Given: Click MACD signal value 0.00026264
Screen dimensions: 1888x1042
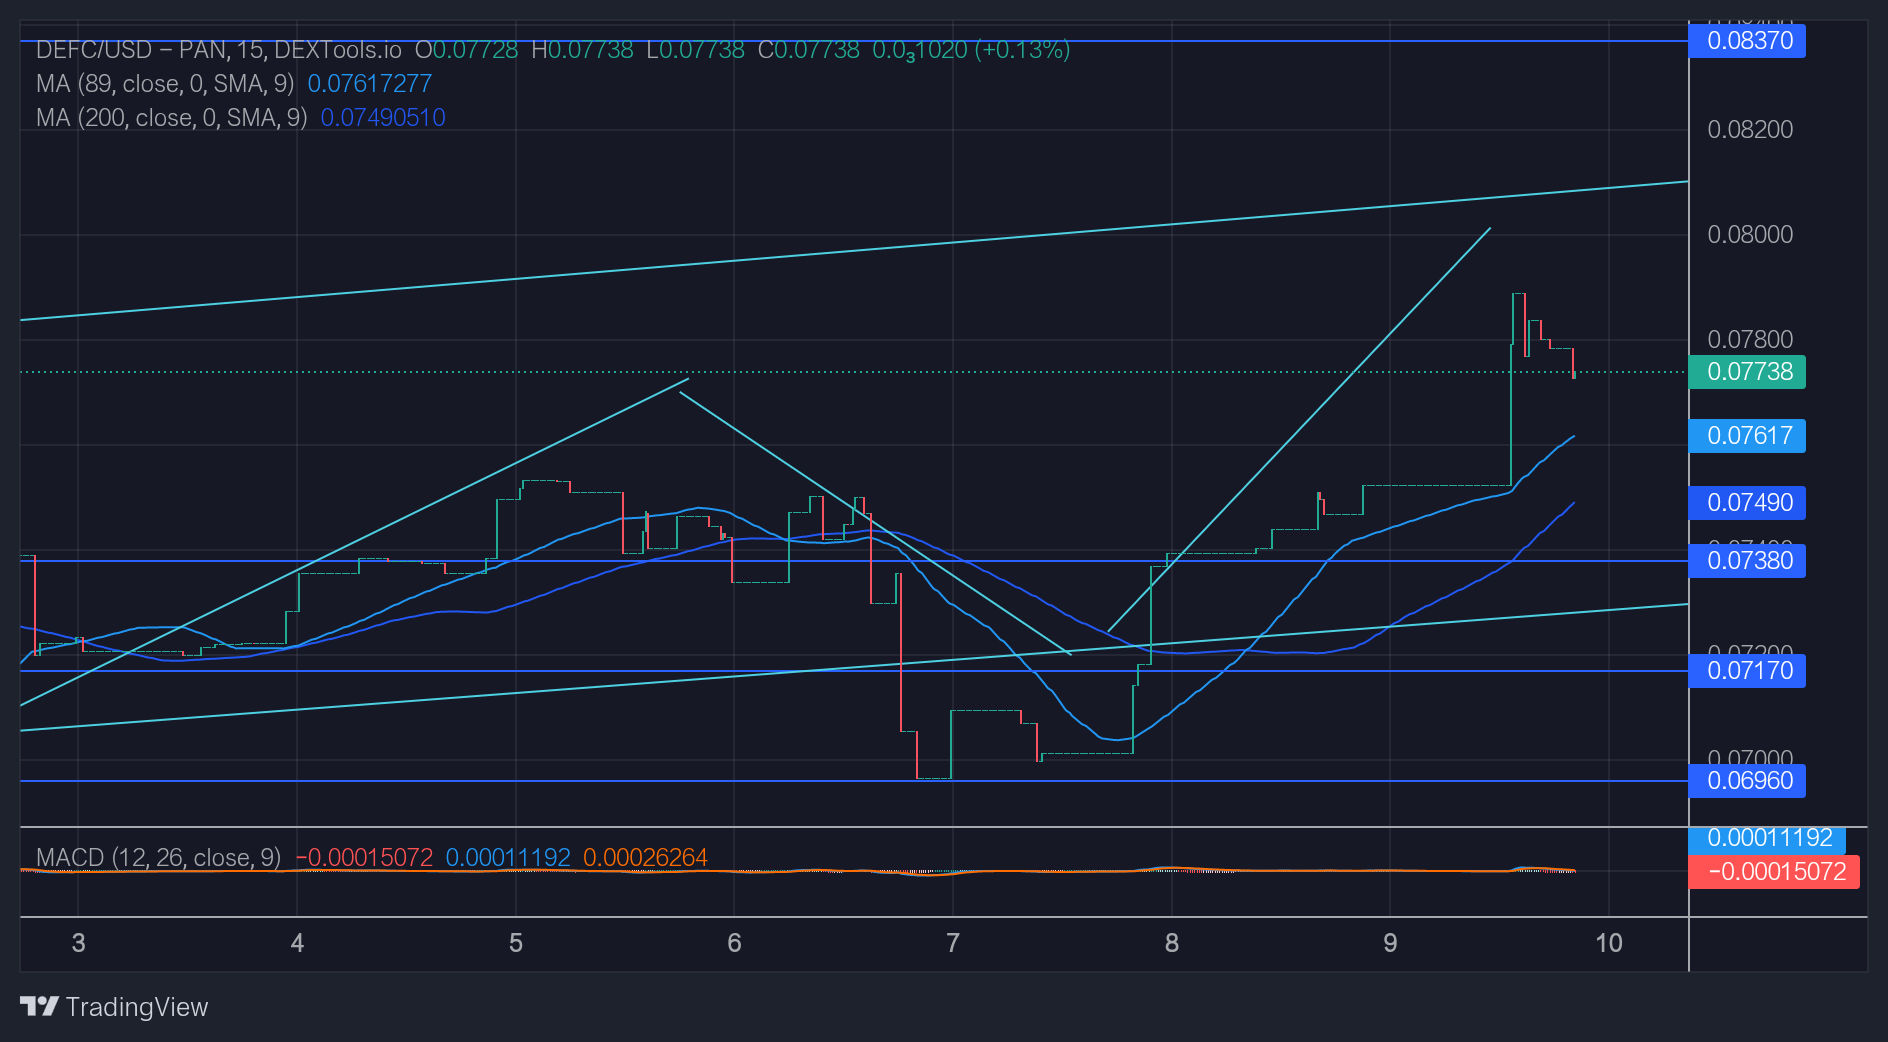Looking at the screenshot, I should pyautogui.click(x=645, y=858).
